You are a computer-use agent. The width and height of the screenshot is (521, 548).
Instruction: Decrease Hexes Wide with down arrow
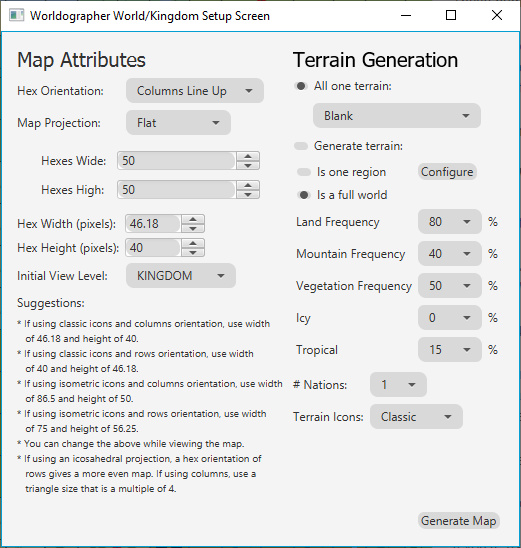point(248,165)
